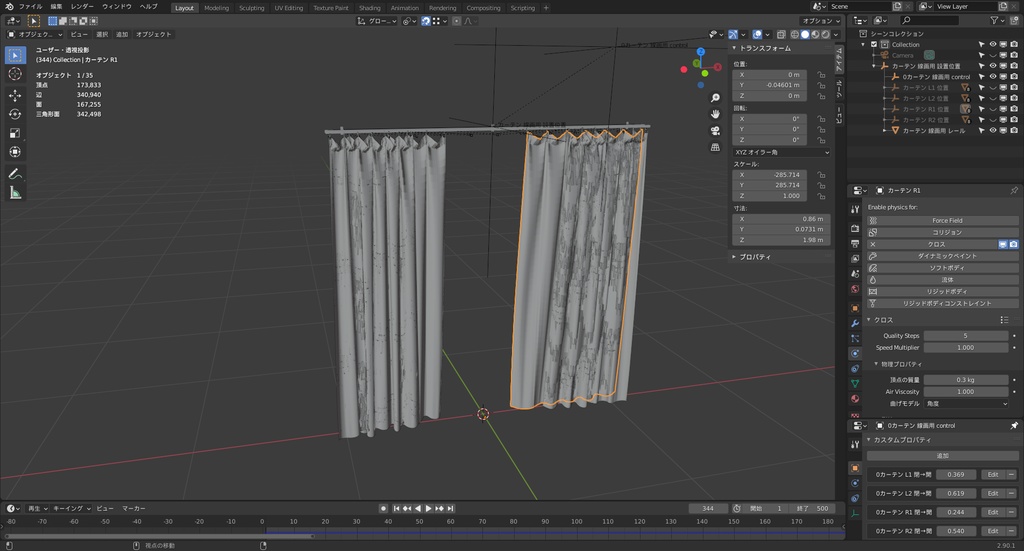This screenshot has width=1024, height=551.
Task: Select the Rotate tool
Action: point(15,114)
